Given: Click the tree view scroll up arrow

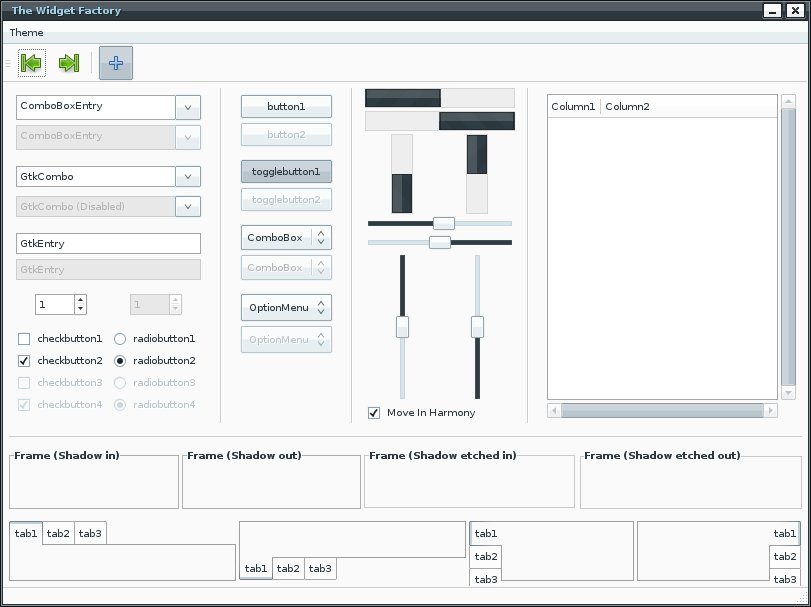Looking at the screenshot, I should 788,101.
